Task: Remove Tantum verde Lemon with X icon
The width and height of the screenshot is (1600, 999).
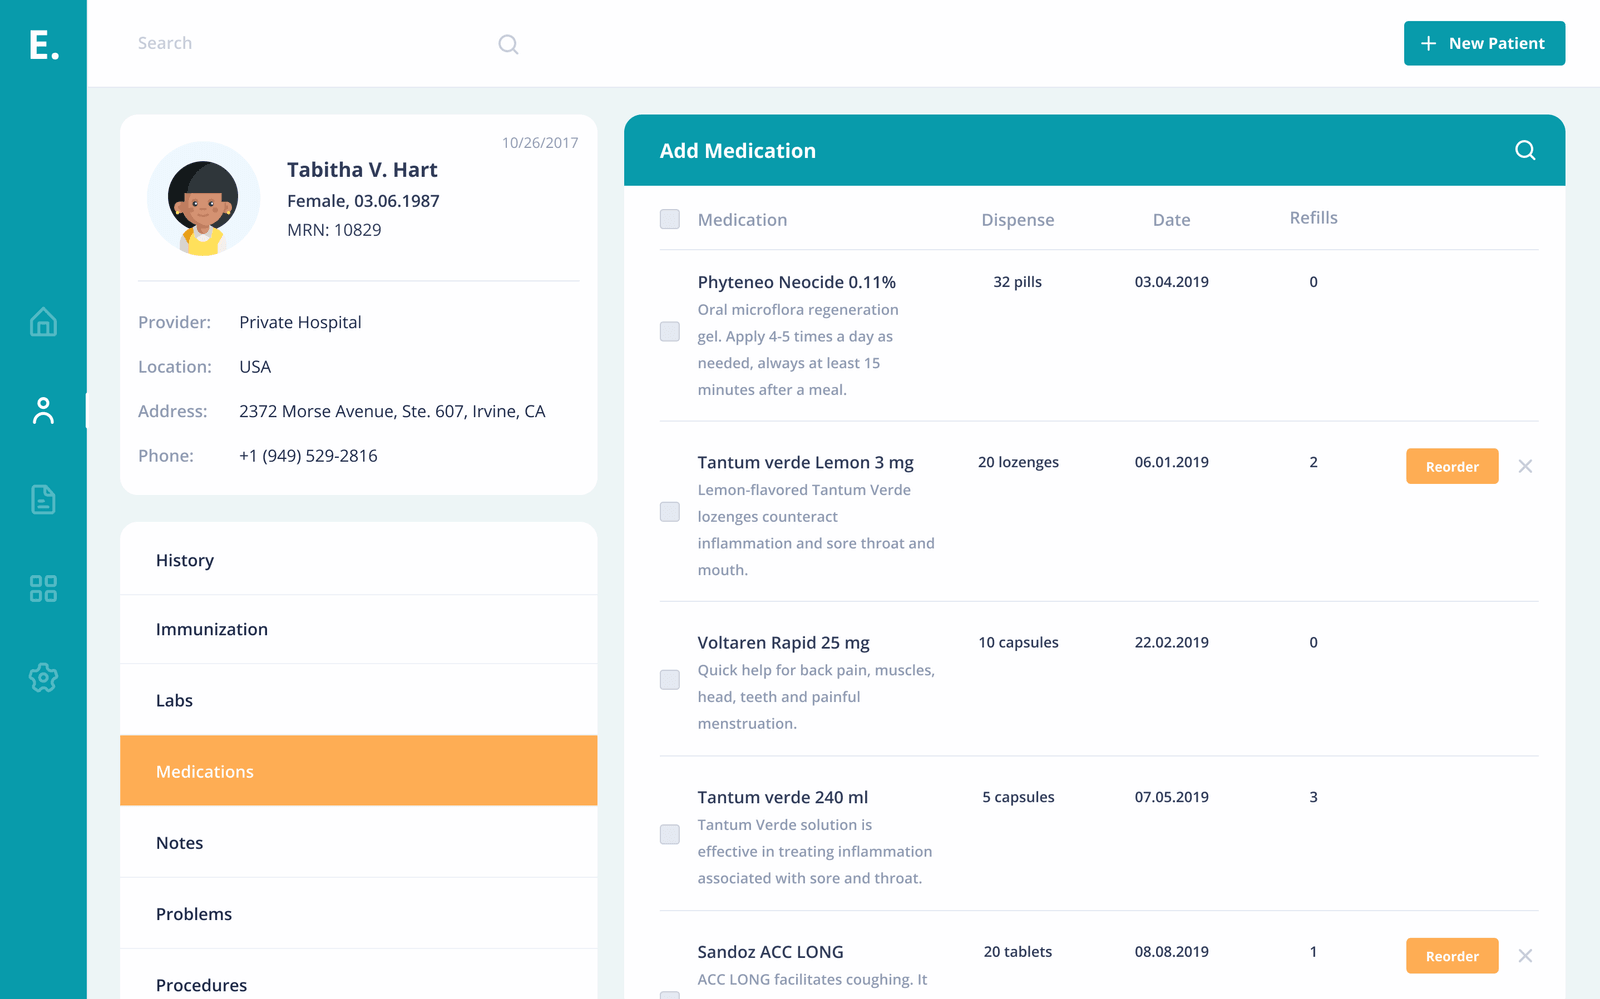Action: tap(1524, 466)
